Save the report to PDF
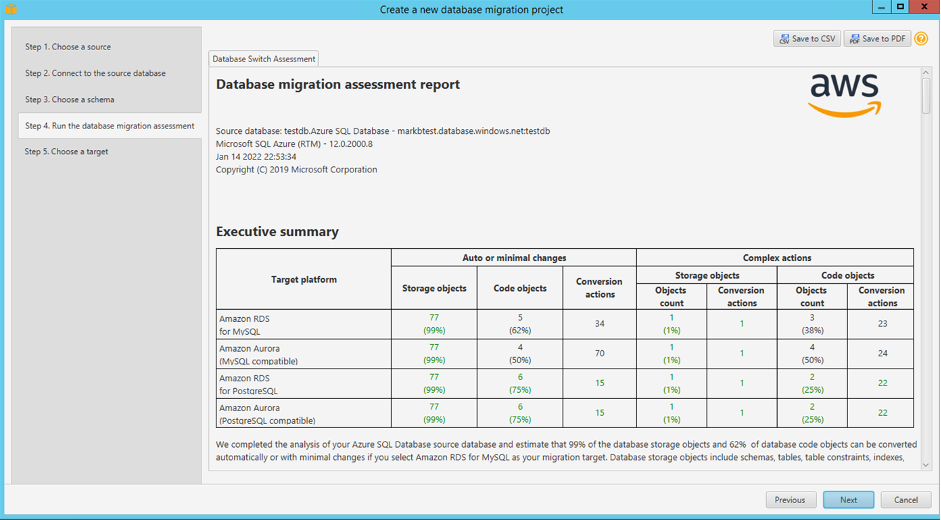941x520 pixels. point(877,38)
